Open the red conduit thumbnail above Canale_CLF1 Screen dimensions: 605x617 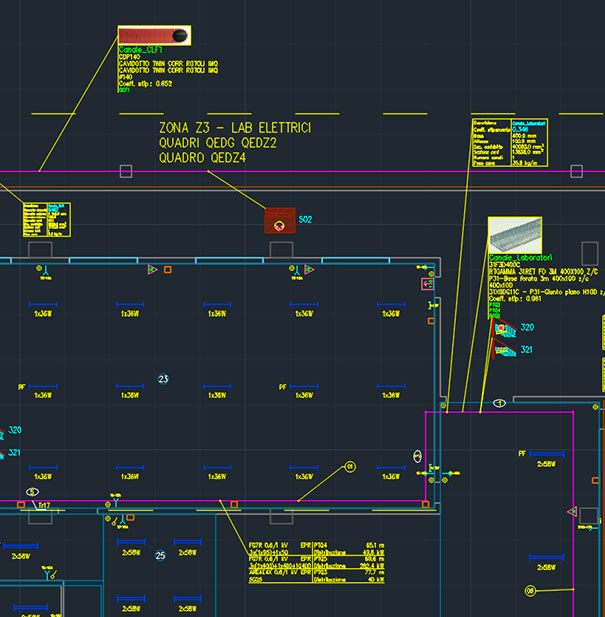click(154, 35)
